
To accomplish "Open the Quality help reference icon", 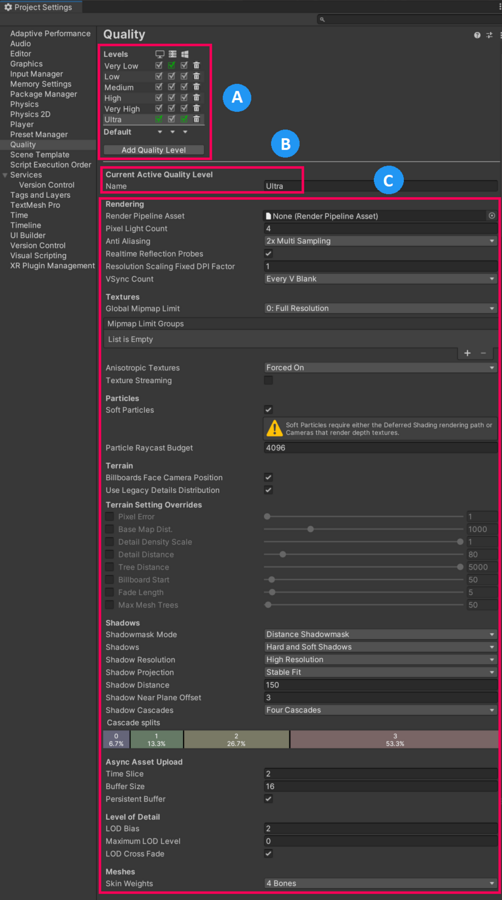I will click(477, 35).
